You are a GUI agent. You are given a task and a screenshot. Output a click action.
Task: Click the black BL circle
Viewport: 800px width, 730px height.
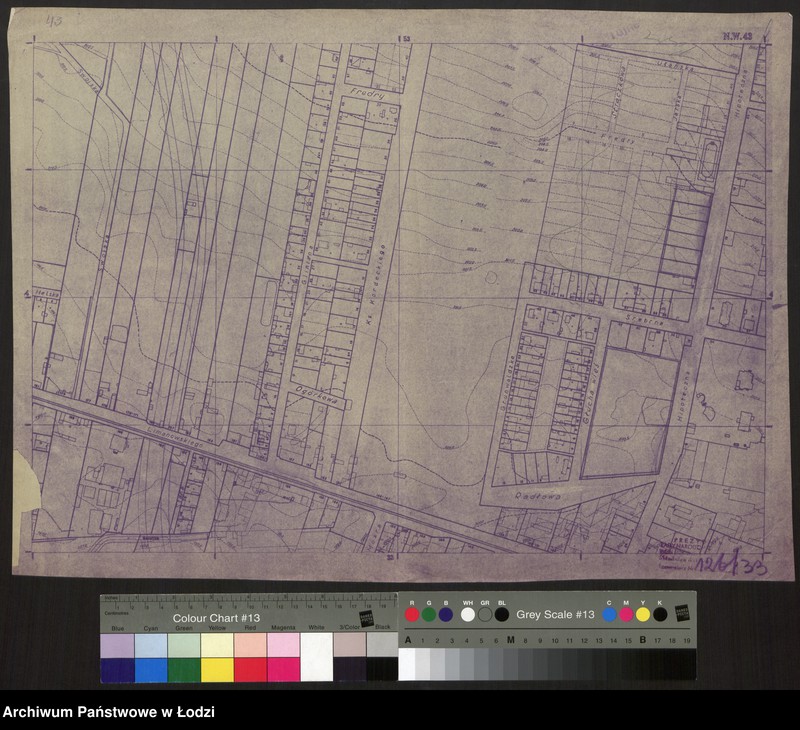tap(502, 615)
